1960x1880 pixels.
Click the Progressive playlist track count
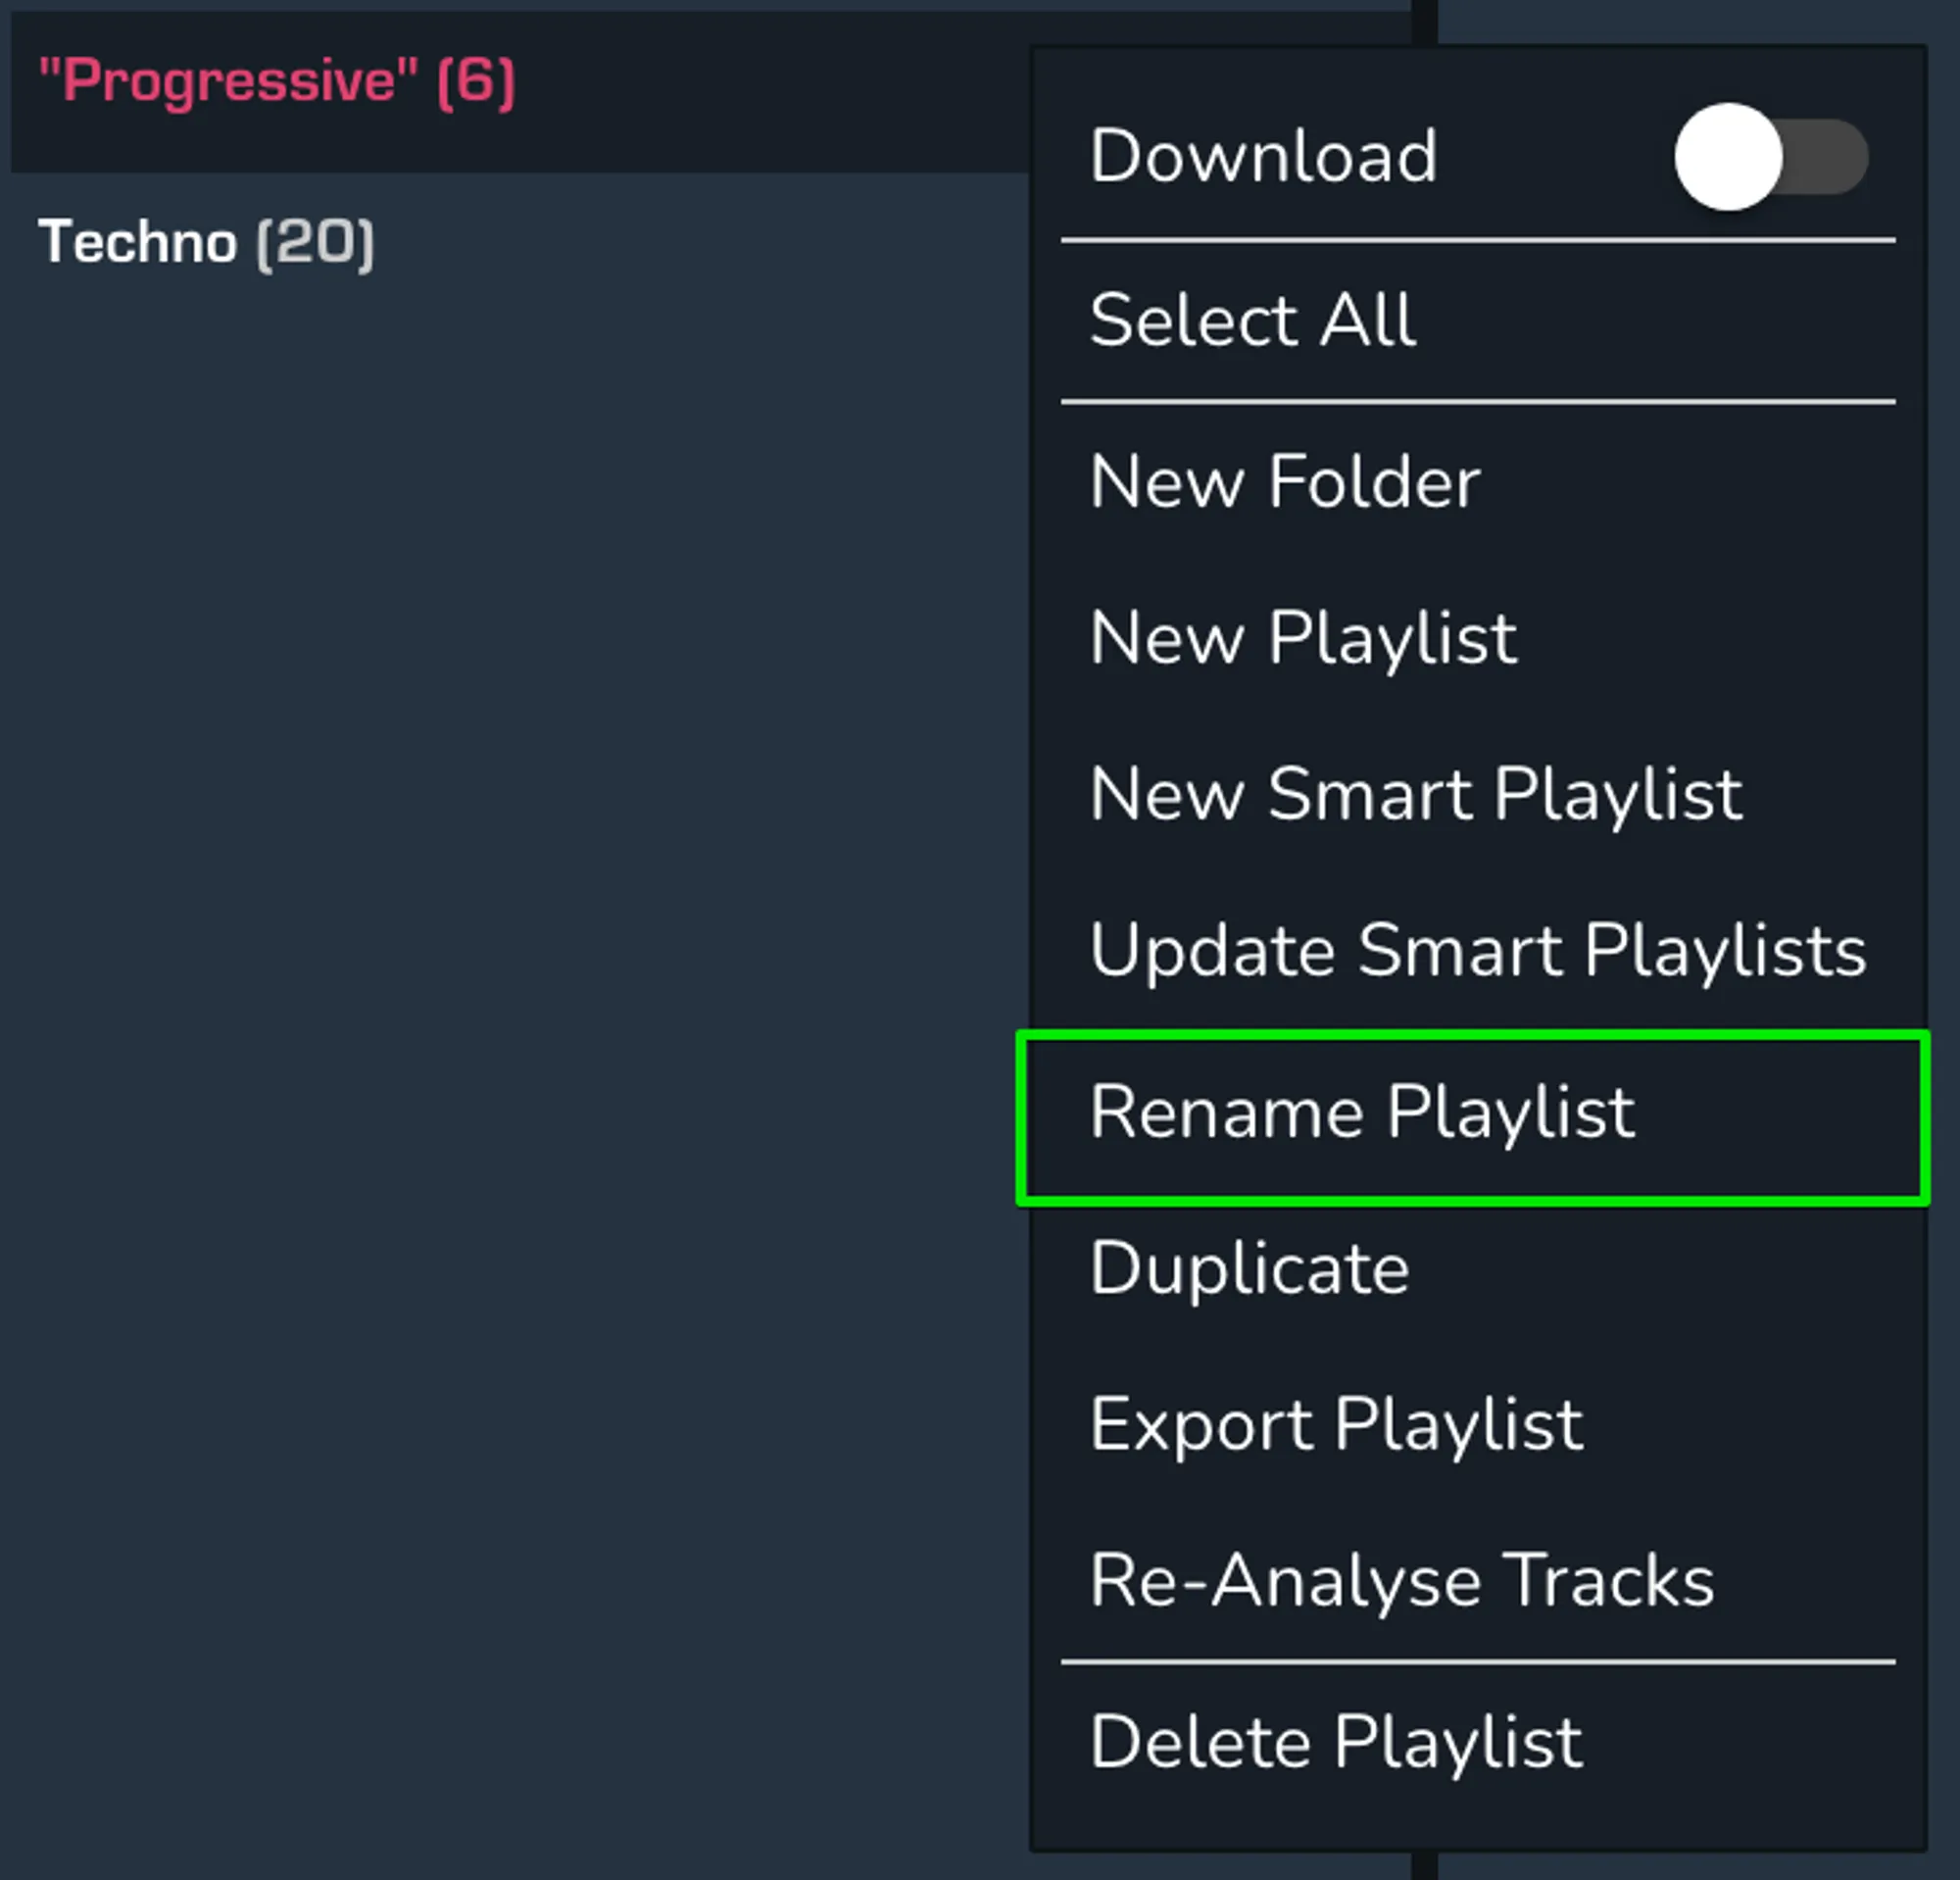tap(477, 80)
